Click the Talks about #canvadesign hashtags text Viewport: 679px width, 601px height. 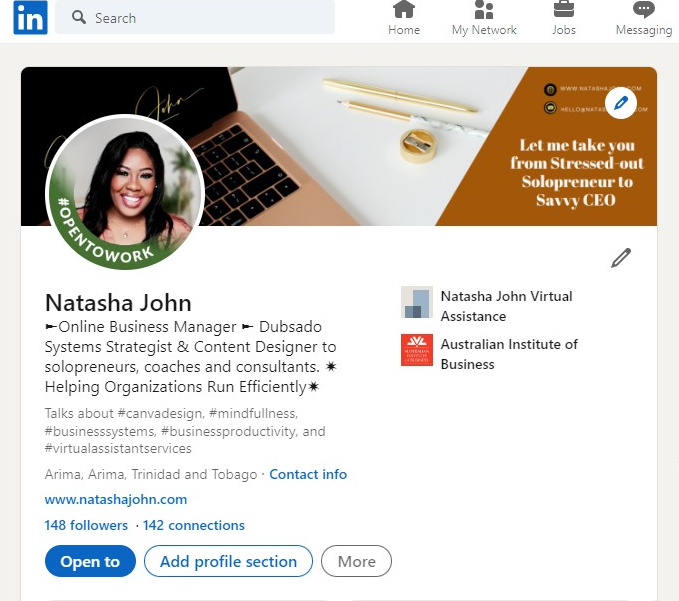[x=185, y=431]
